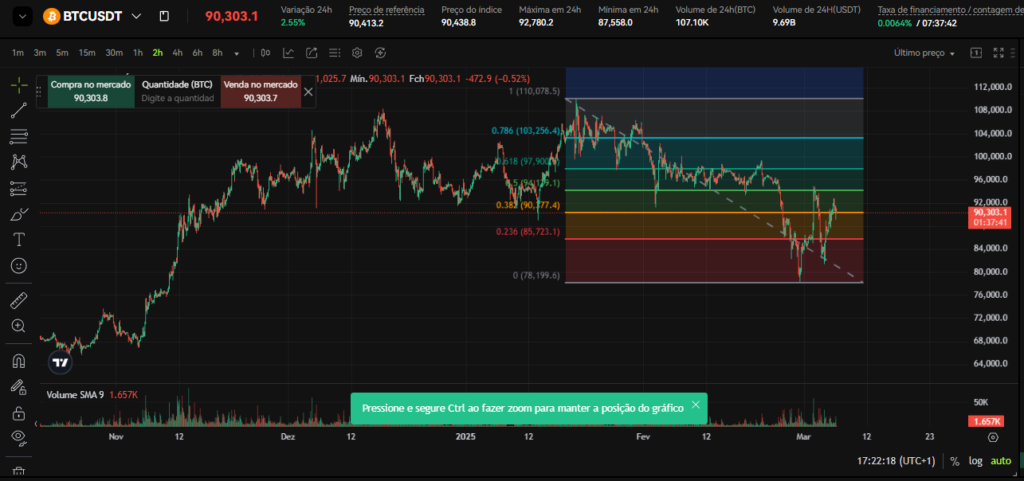Screen dimensions: 1024x481
Task: Select the ruler measure tool
Action: click(x=18, y=300)
